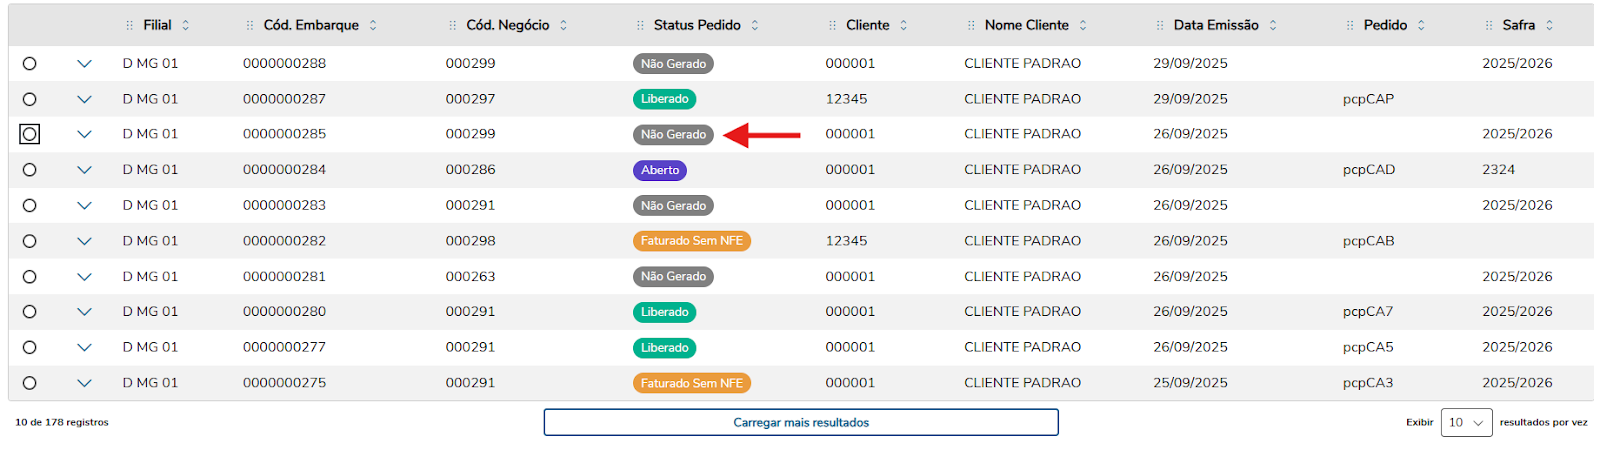Image resolution: width=1600 pixels, height=450 pixels.
Task: Click Faturado Sem NFE badge for 0000000282
Action: 691,241
